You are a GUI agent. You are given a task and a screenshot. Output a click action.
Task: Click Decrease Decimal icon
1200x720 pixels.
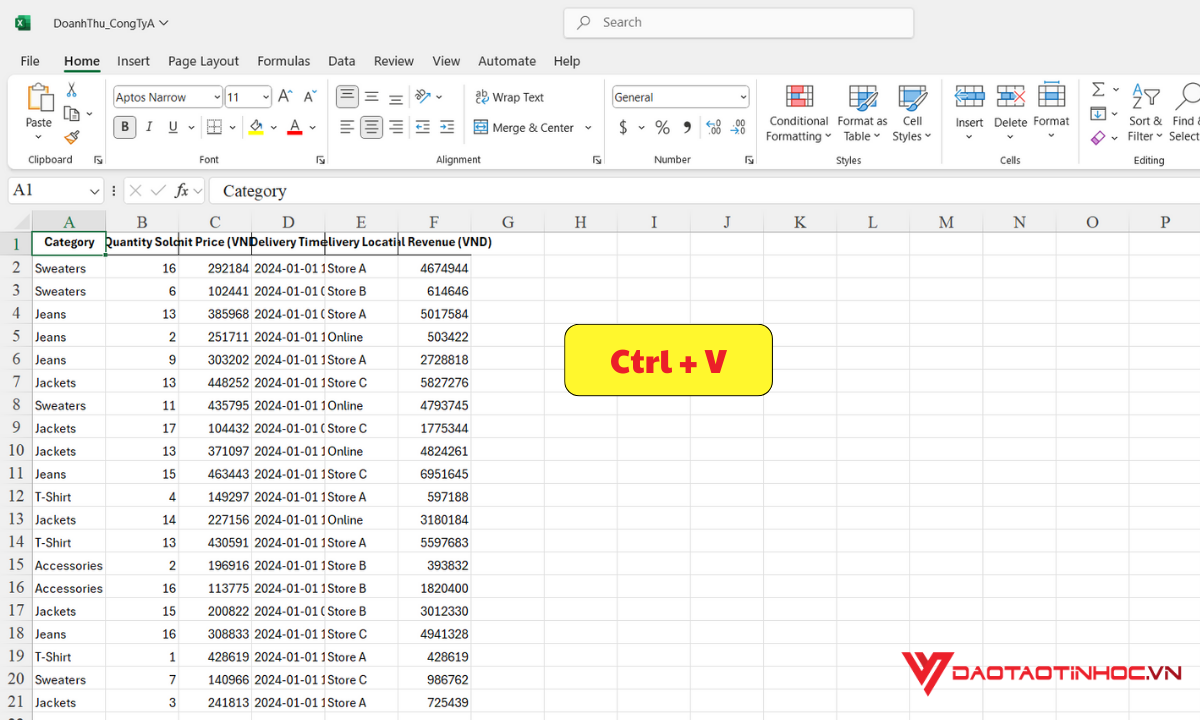pyautogui.click(x=738, y=127)
